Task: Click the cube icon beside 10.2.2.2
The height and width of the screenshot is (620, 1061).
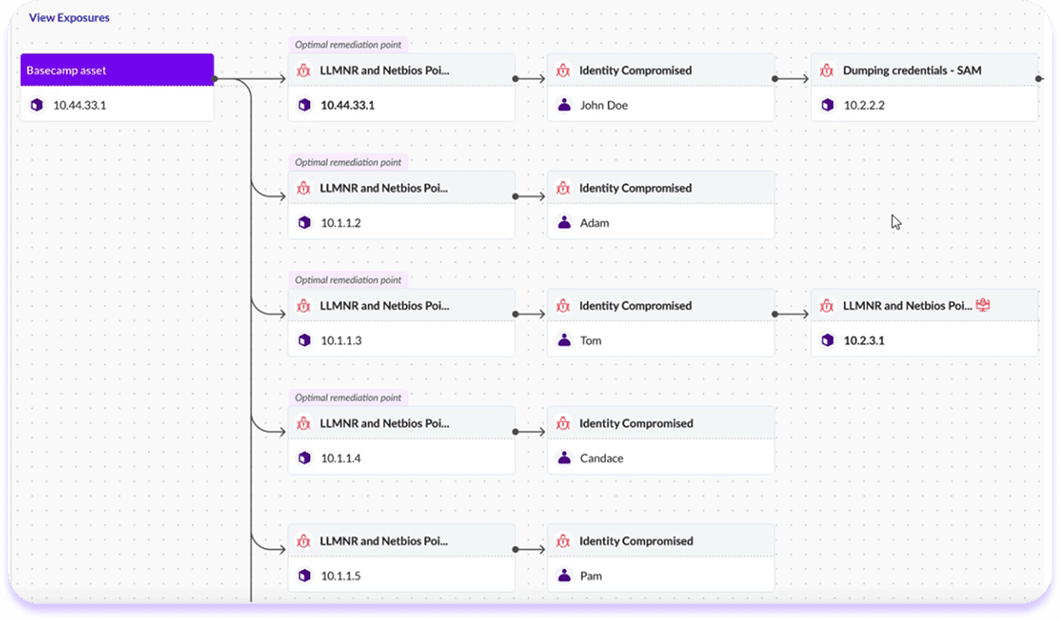Action: (x=827, y=105)
